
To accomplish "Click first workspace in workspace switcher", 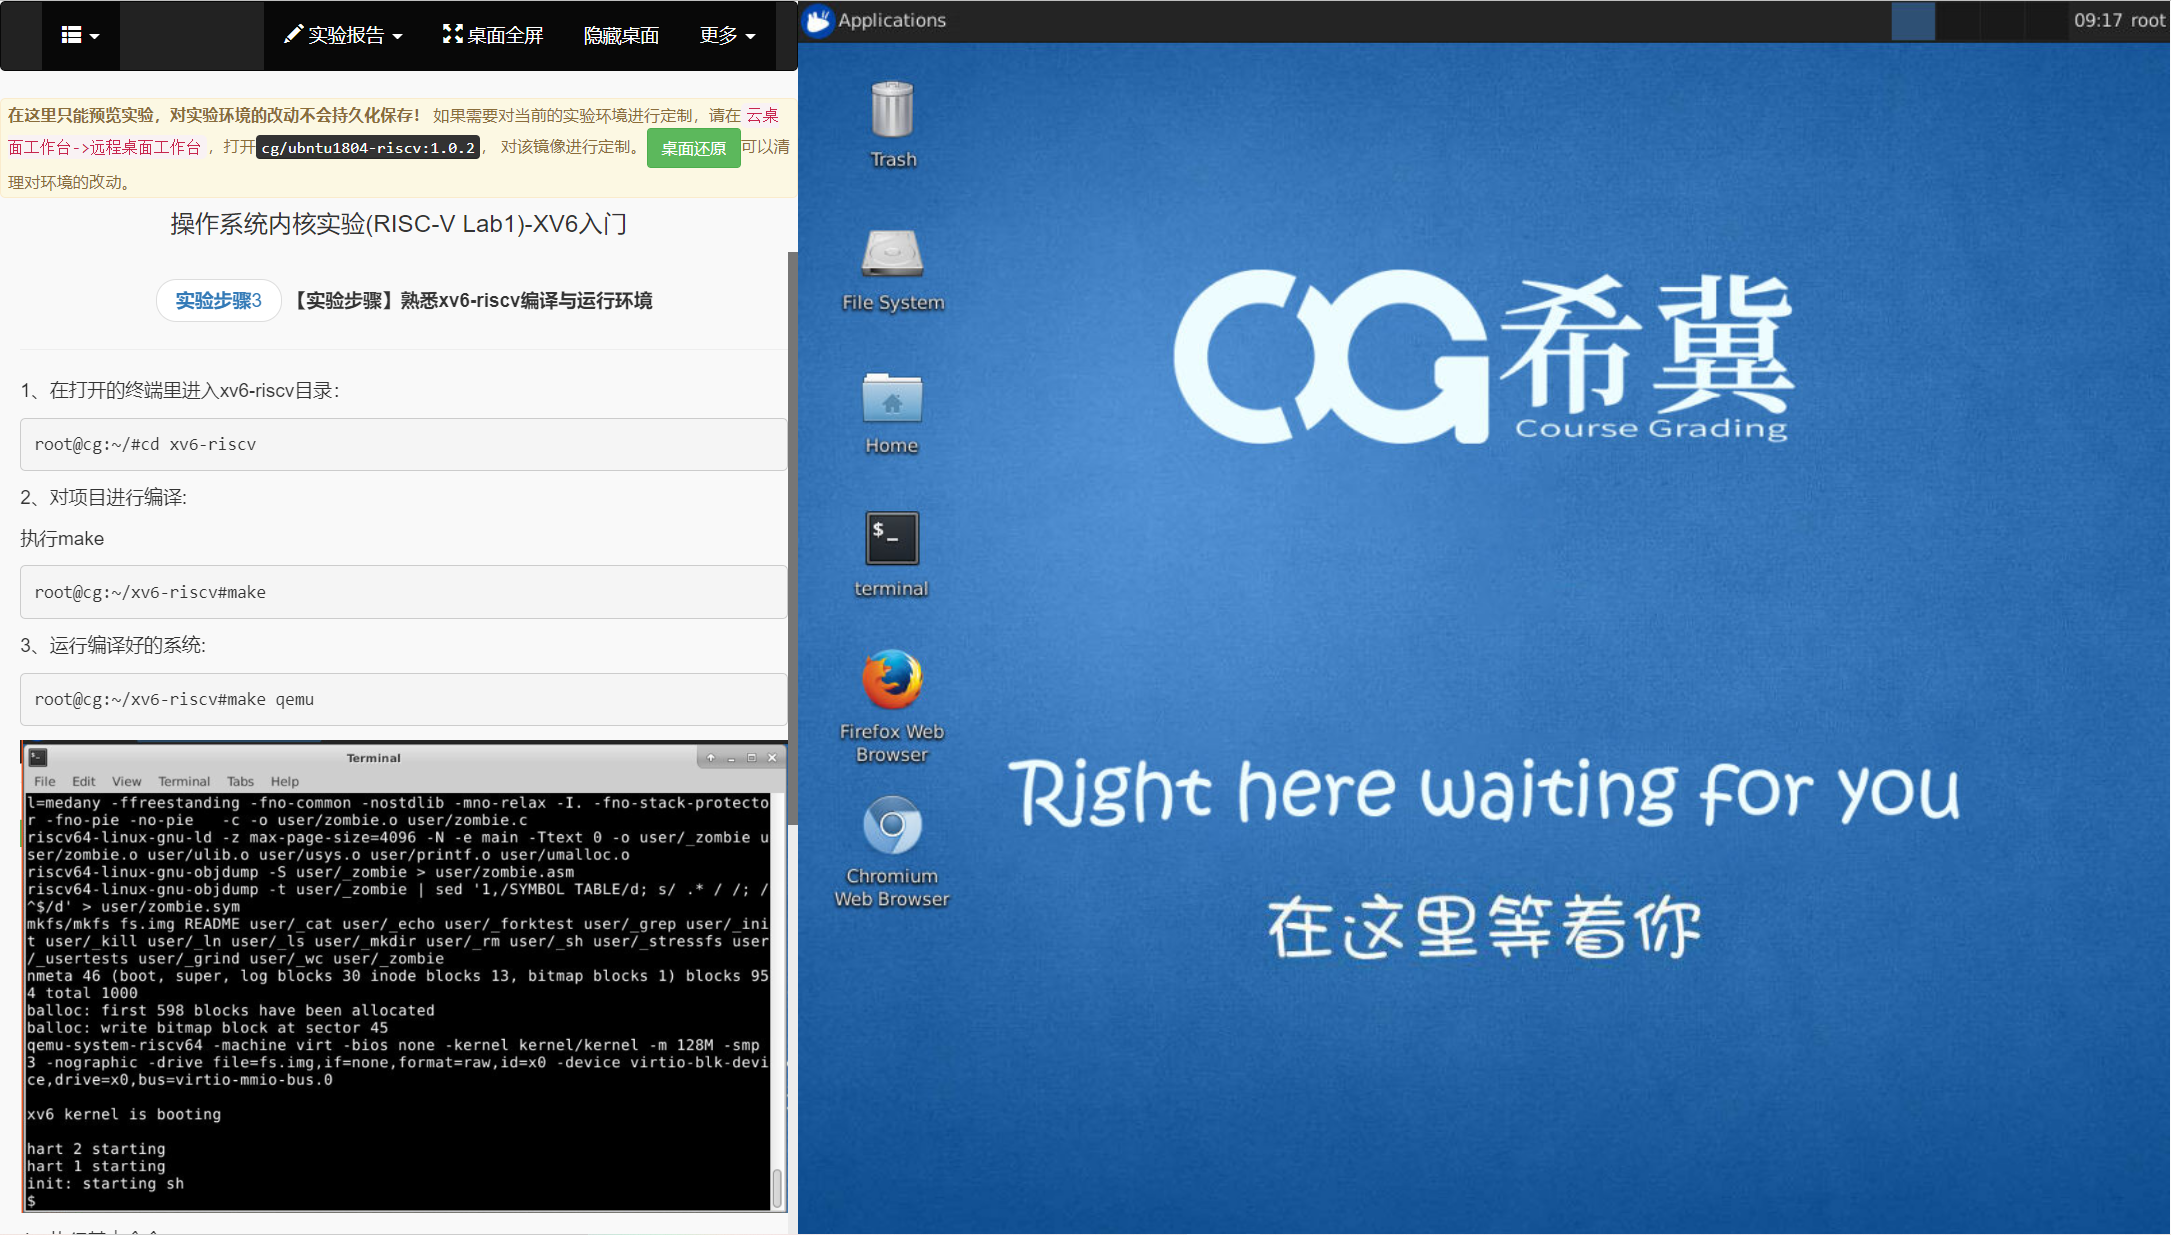I will pos(1913,20).
